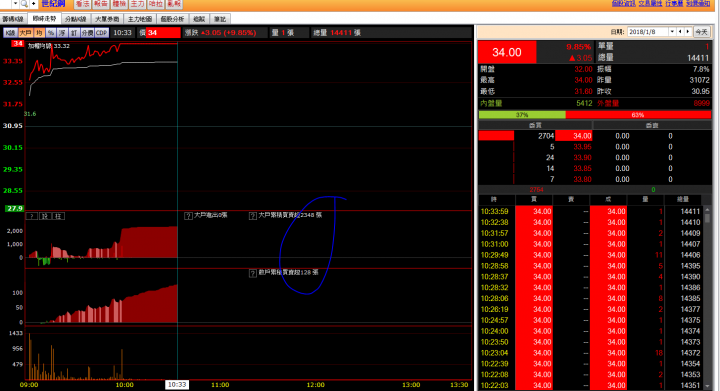Viewport: 720px width, 391px height.
Task: Toggle the 均 average line button
Action: (x=39, y=33)
